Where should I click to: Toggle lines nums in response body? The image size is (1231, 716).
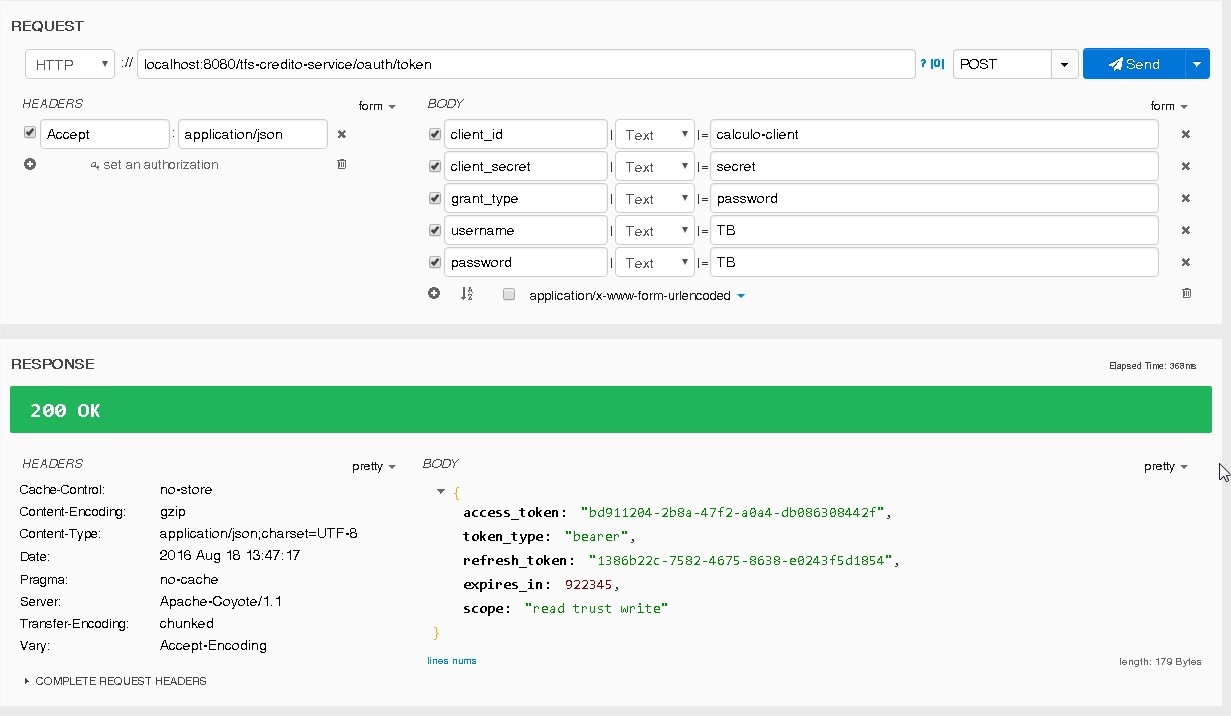point(451,661)
